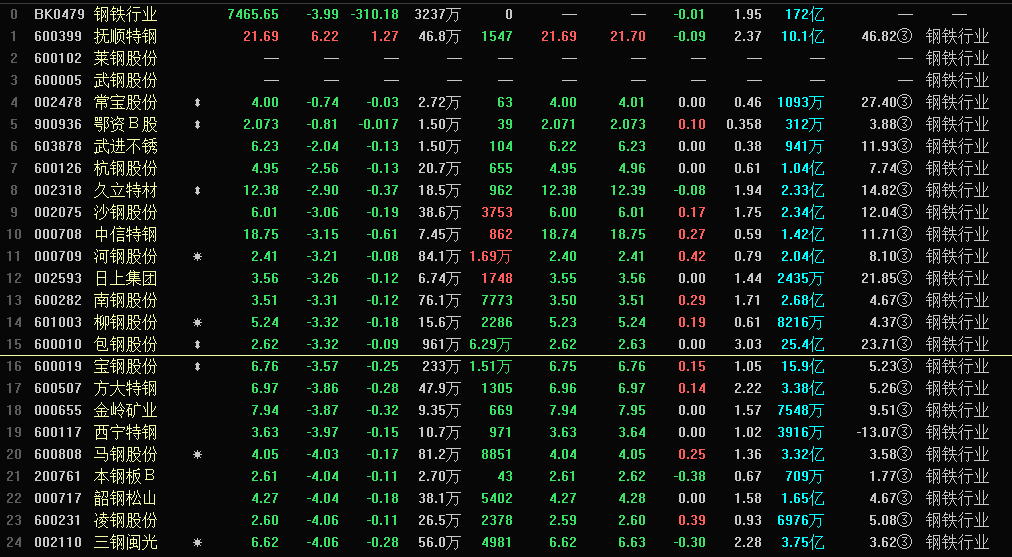
Task: Select stock name 韶钢松山
Action: pyautogui.click(x=125, y=498)
